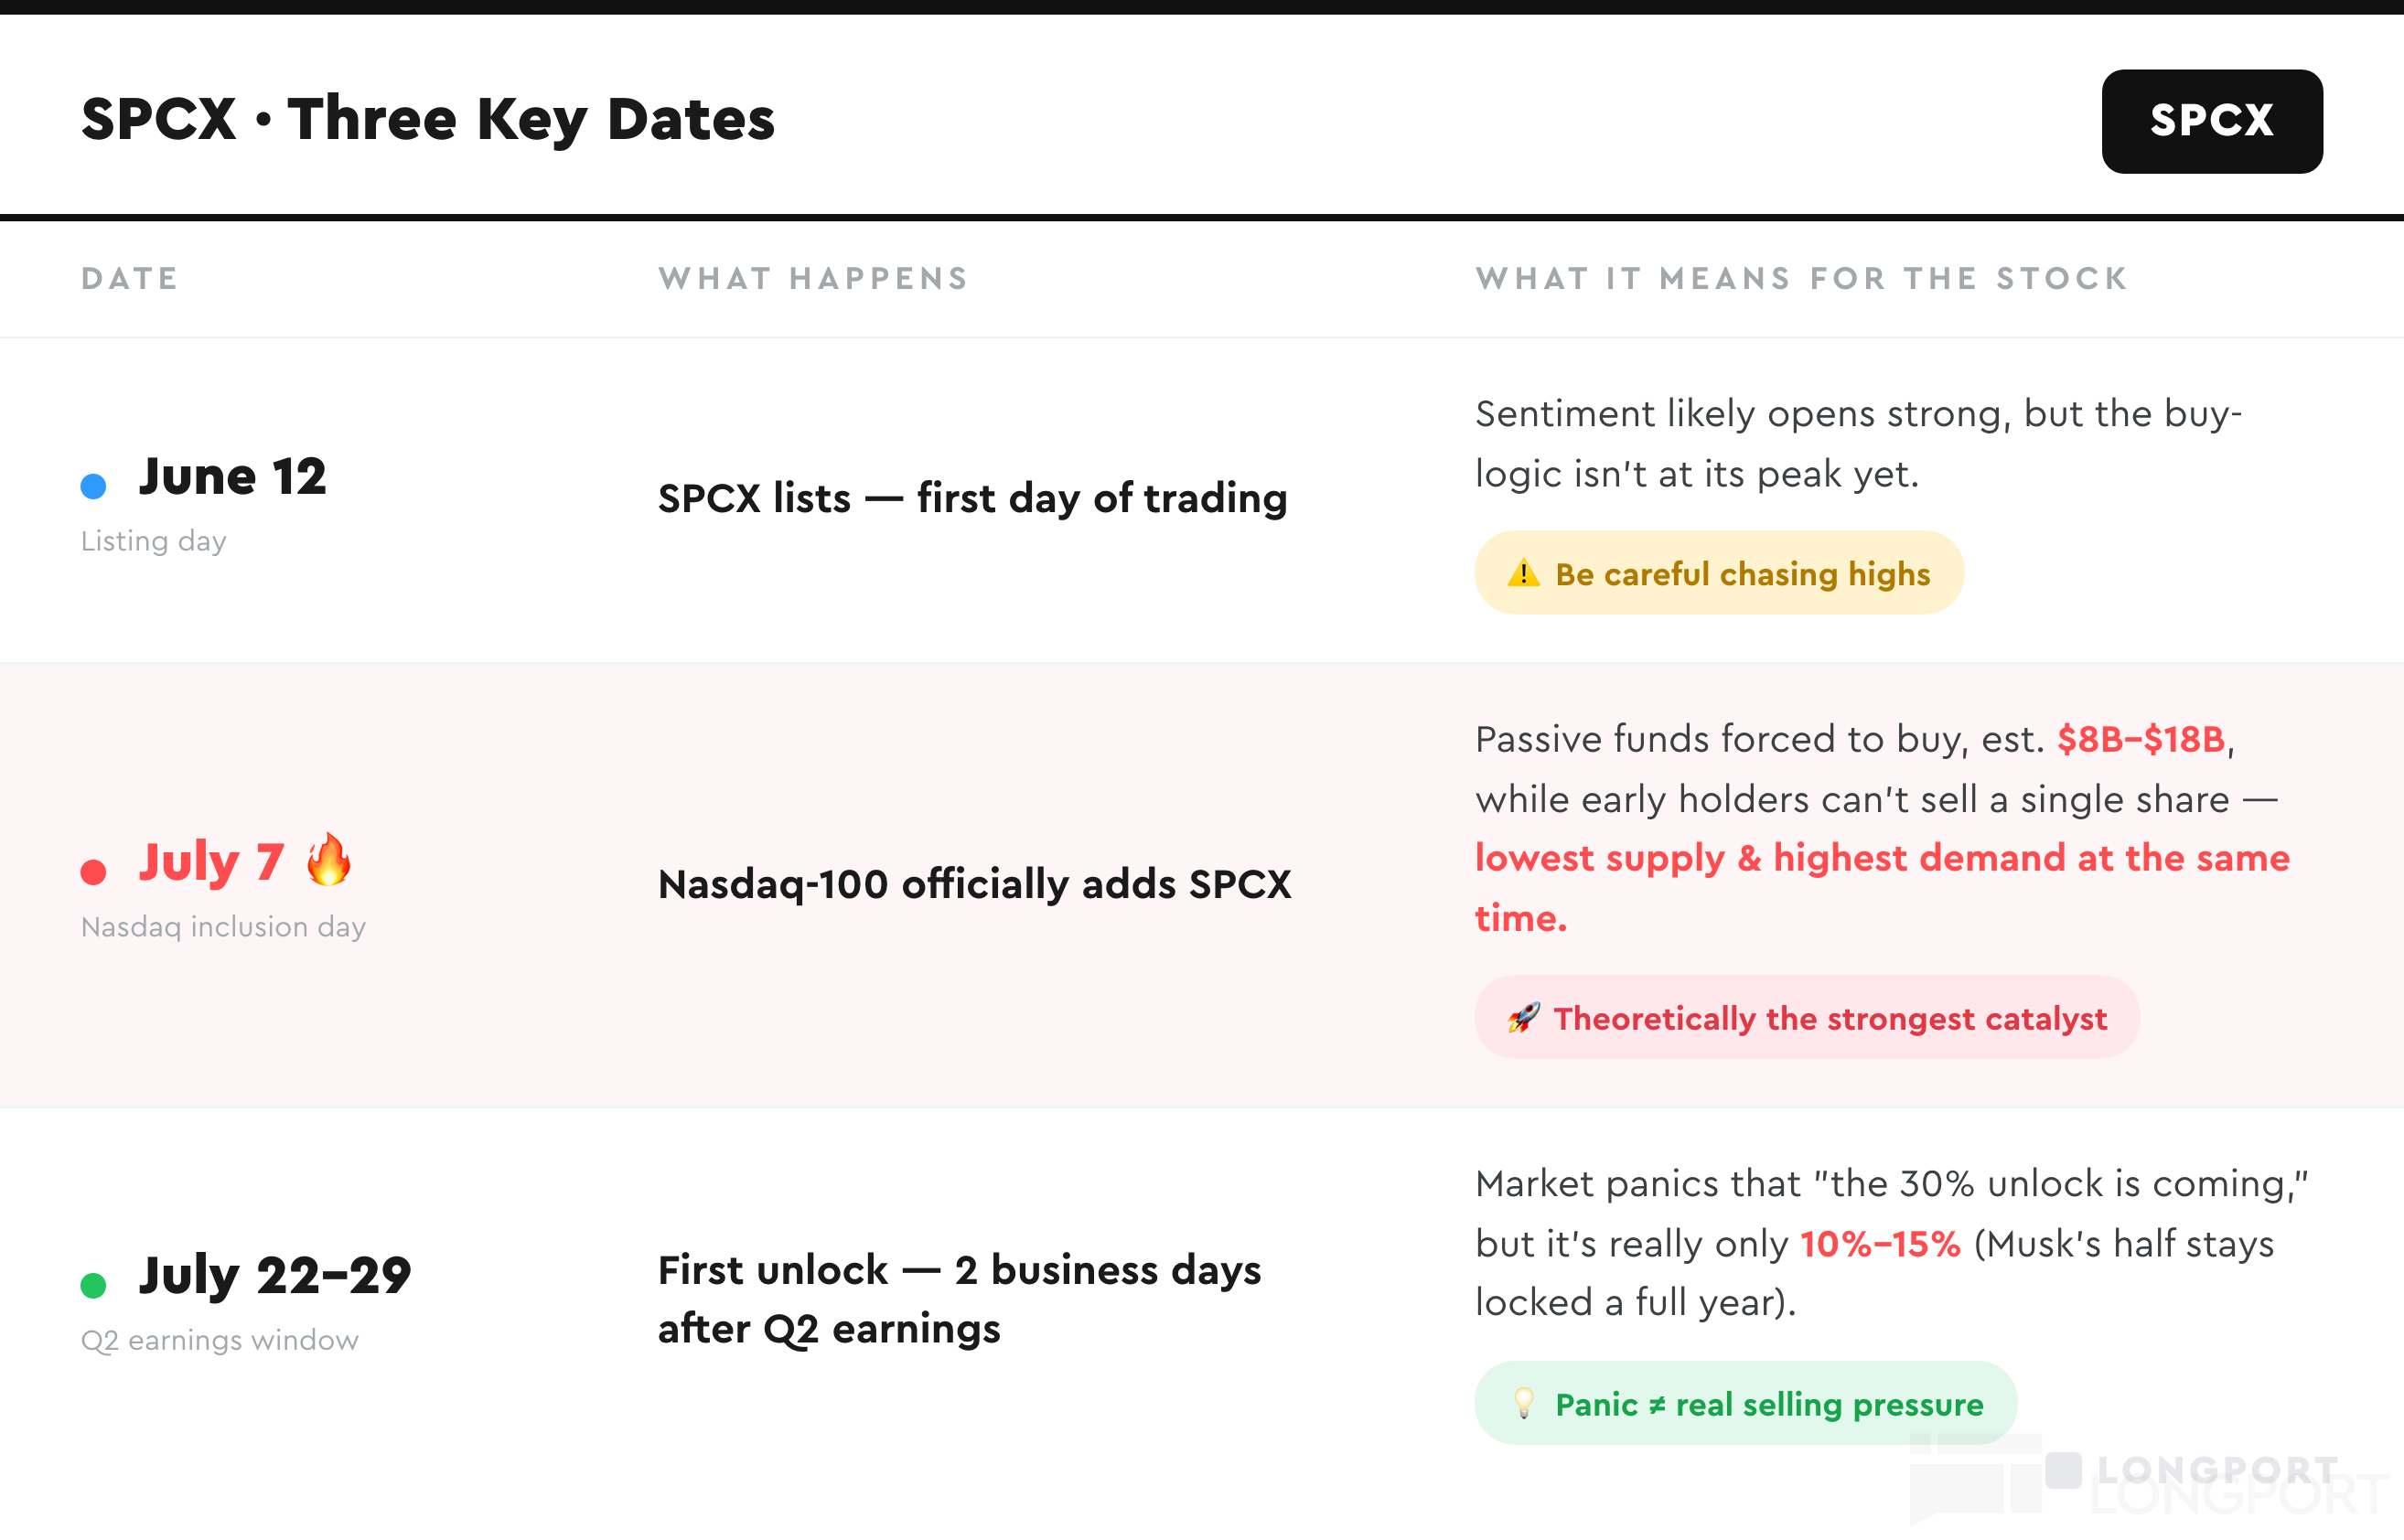Click the yellow warning triangle icon
Viewport: 2404px width, 1540px height.
1523,573
